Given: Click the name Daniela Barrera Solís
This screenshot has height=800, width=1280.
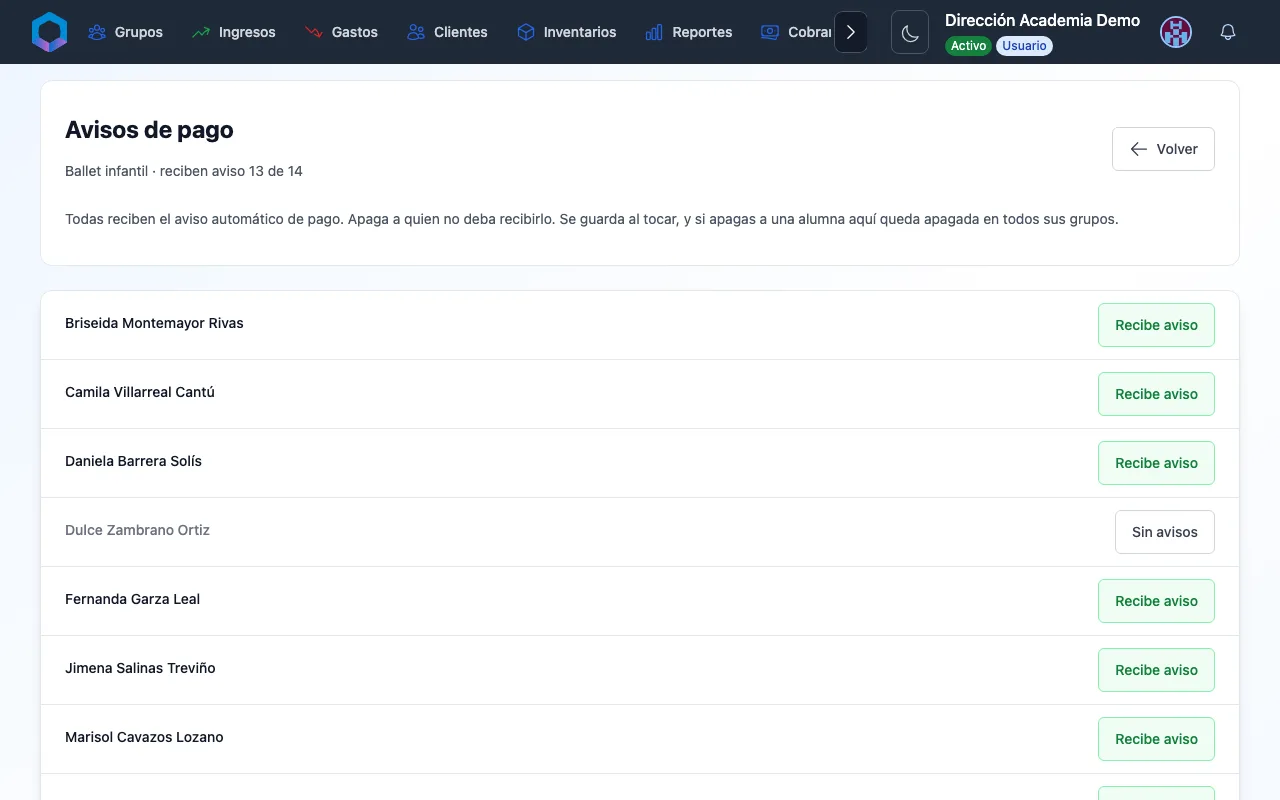Looking at the screenshot, I should pos(133,461).
